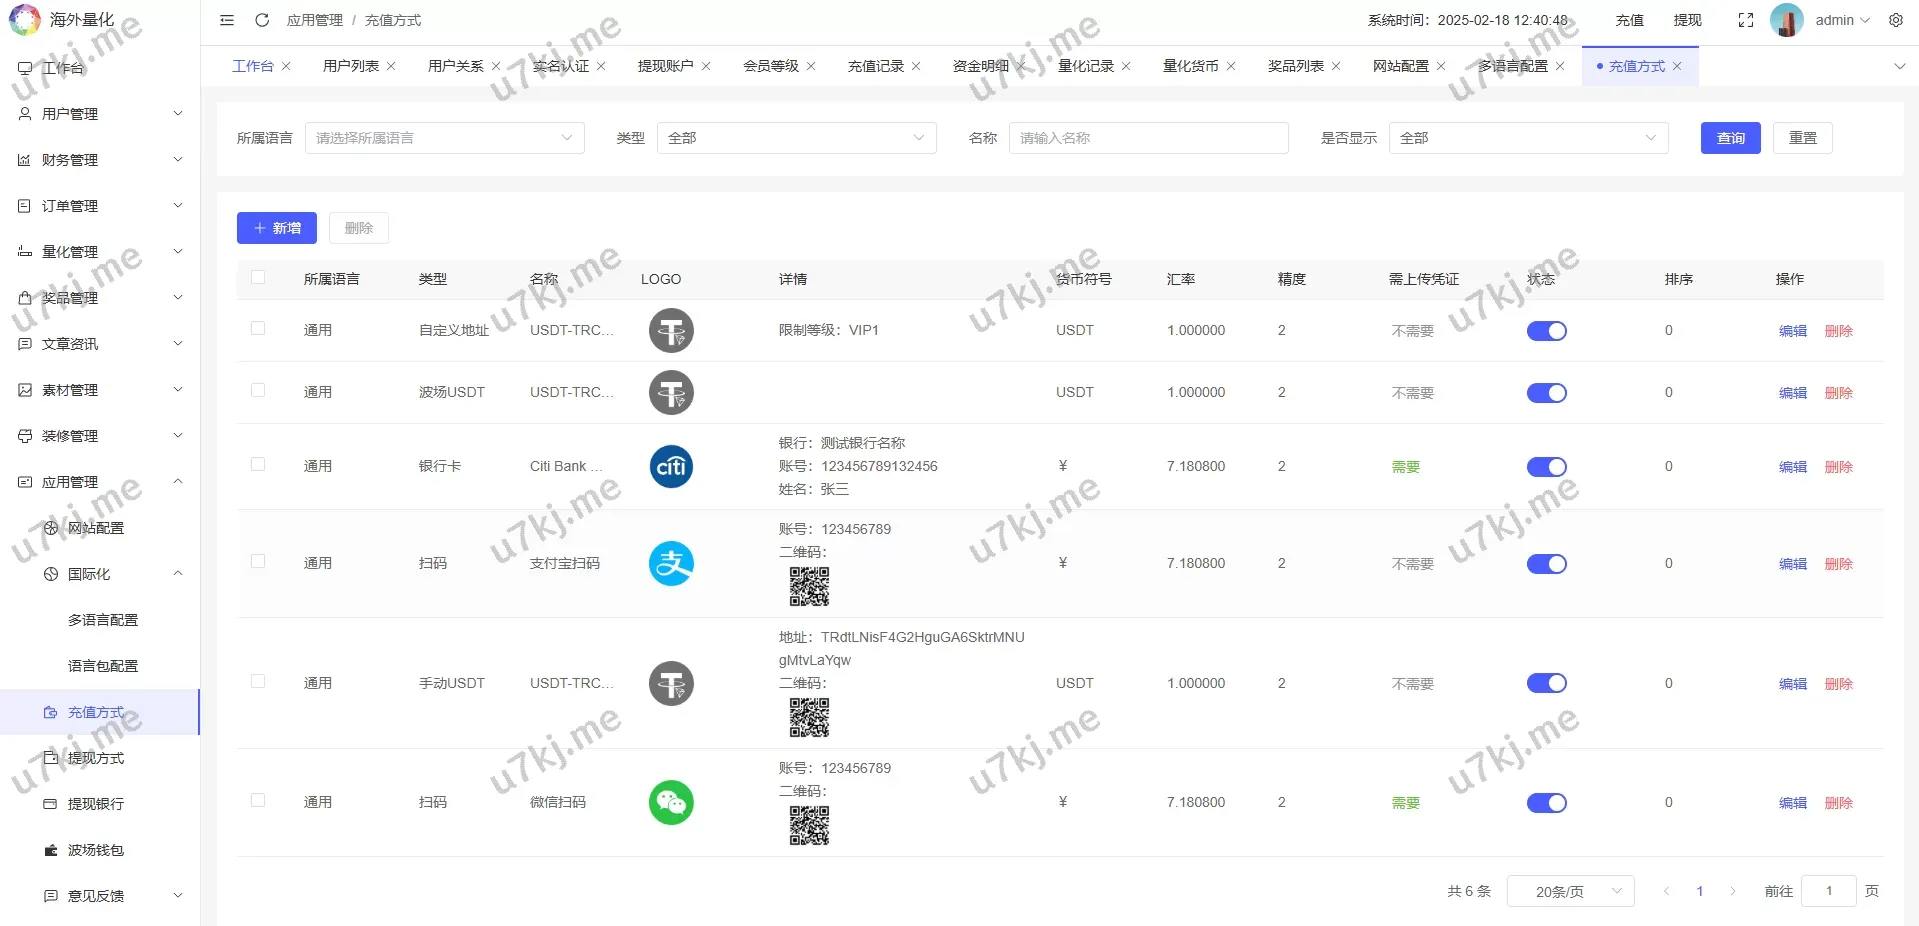Check the select-all checkbox in table header

click(258, 278)
